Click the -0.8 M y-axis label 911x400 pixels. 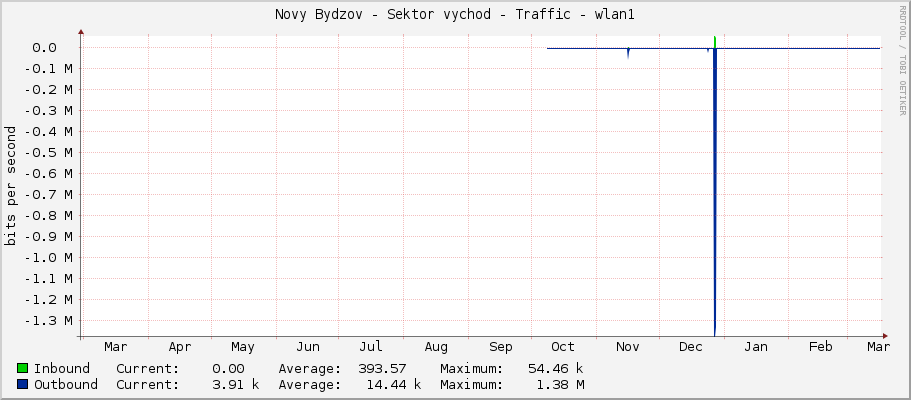[x=48, y=216]
